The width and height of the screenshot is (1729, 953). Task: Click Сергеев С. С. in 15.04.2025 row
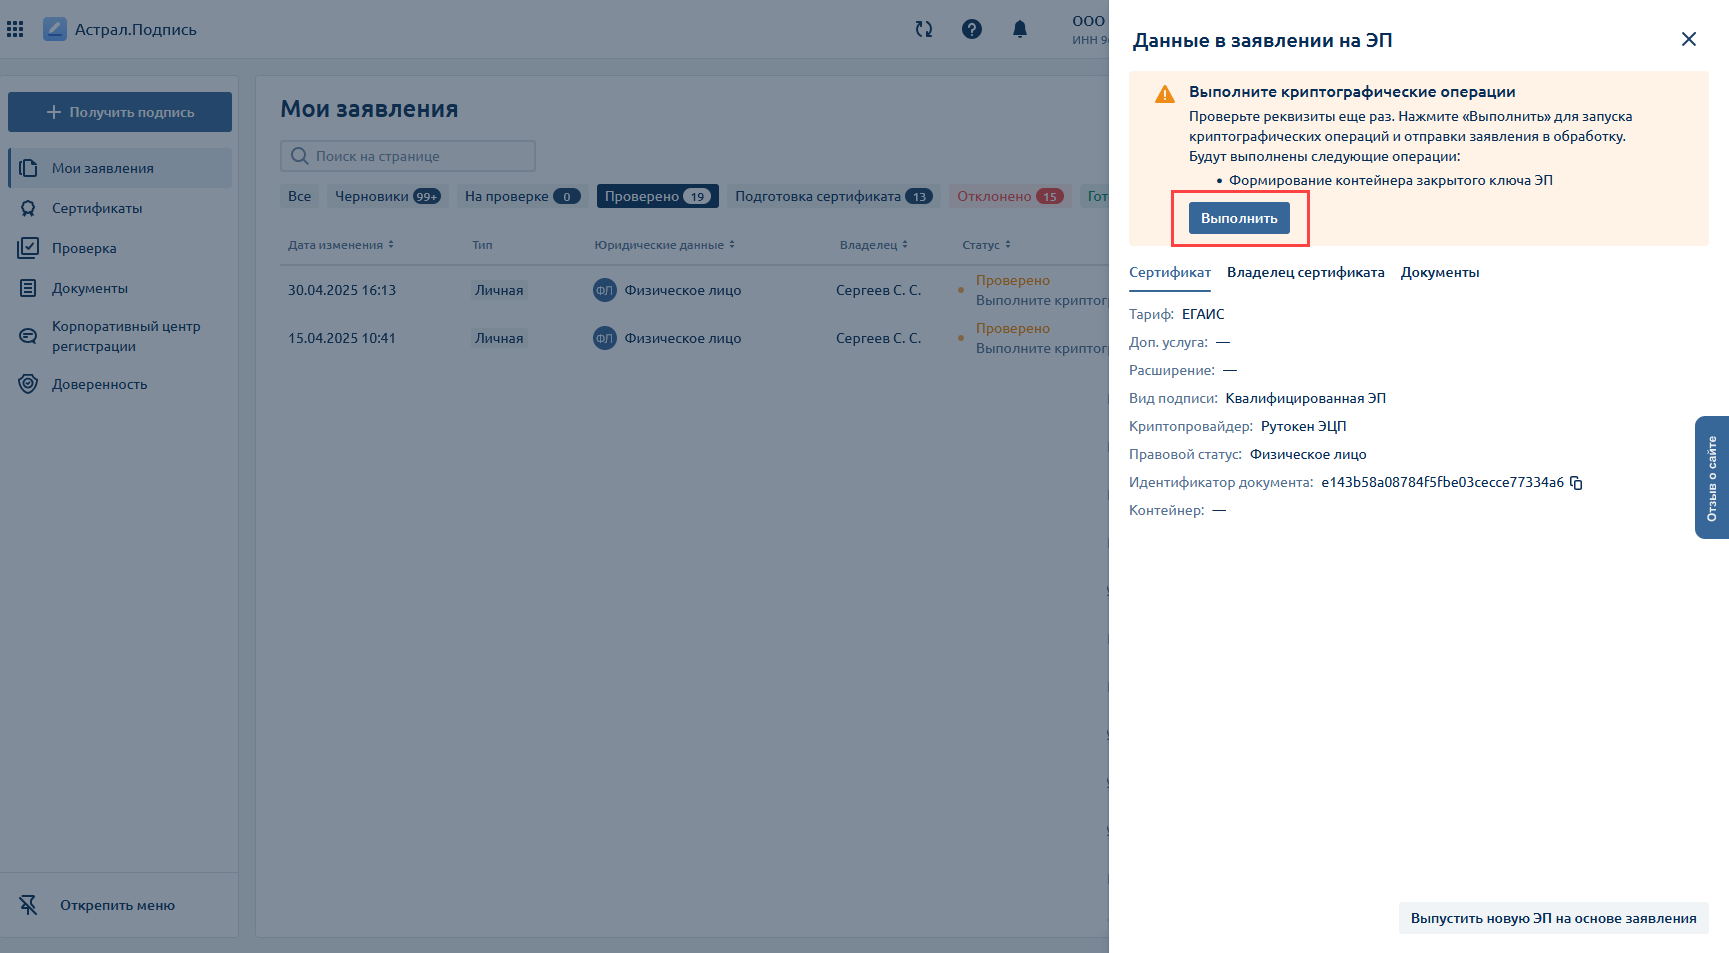tap(878, 338)
